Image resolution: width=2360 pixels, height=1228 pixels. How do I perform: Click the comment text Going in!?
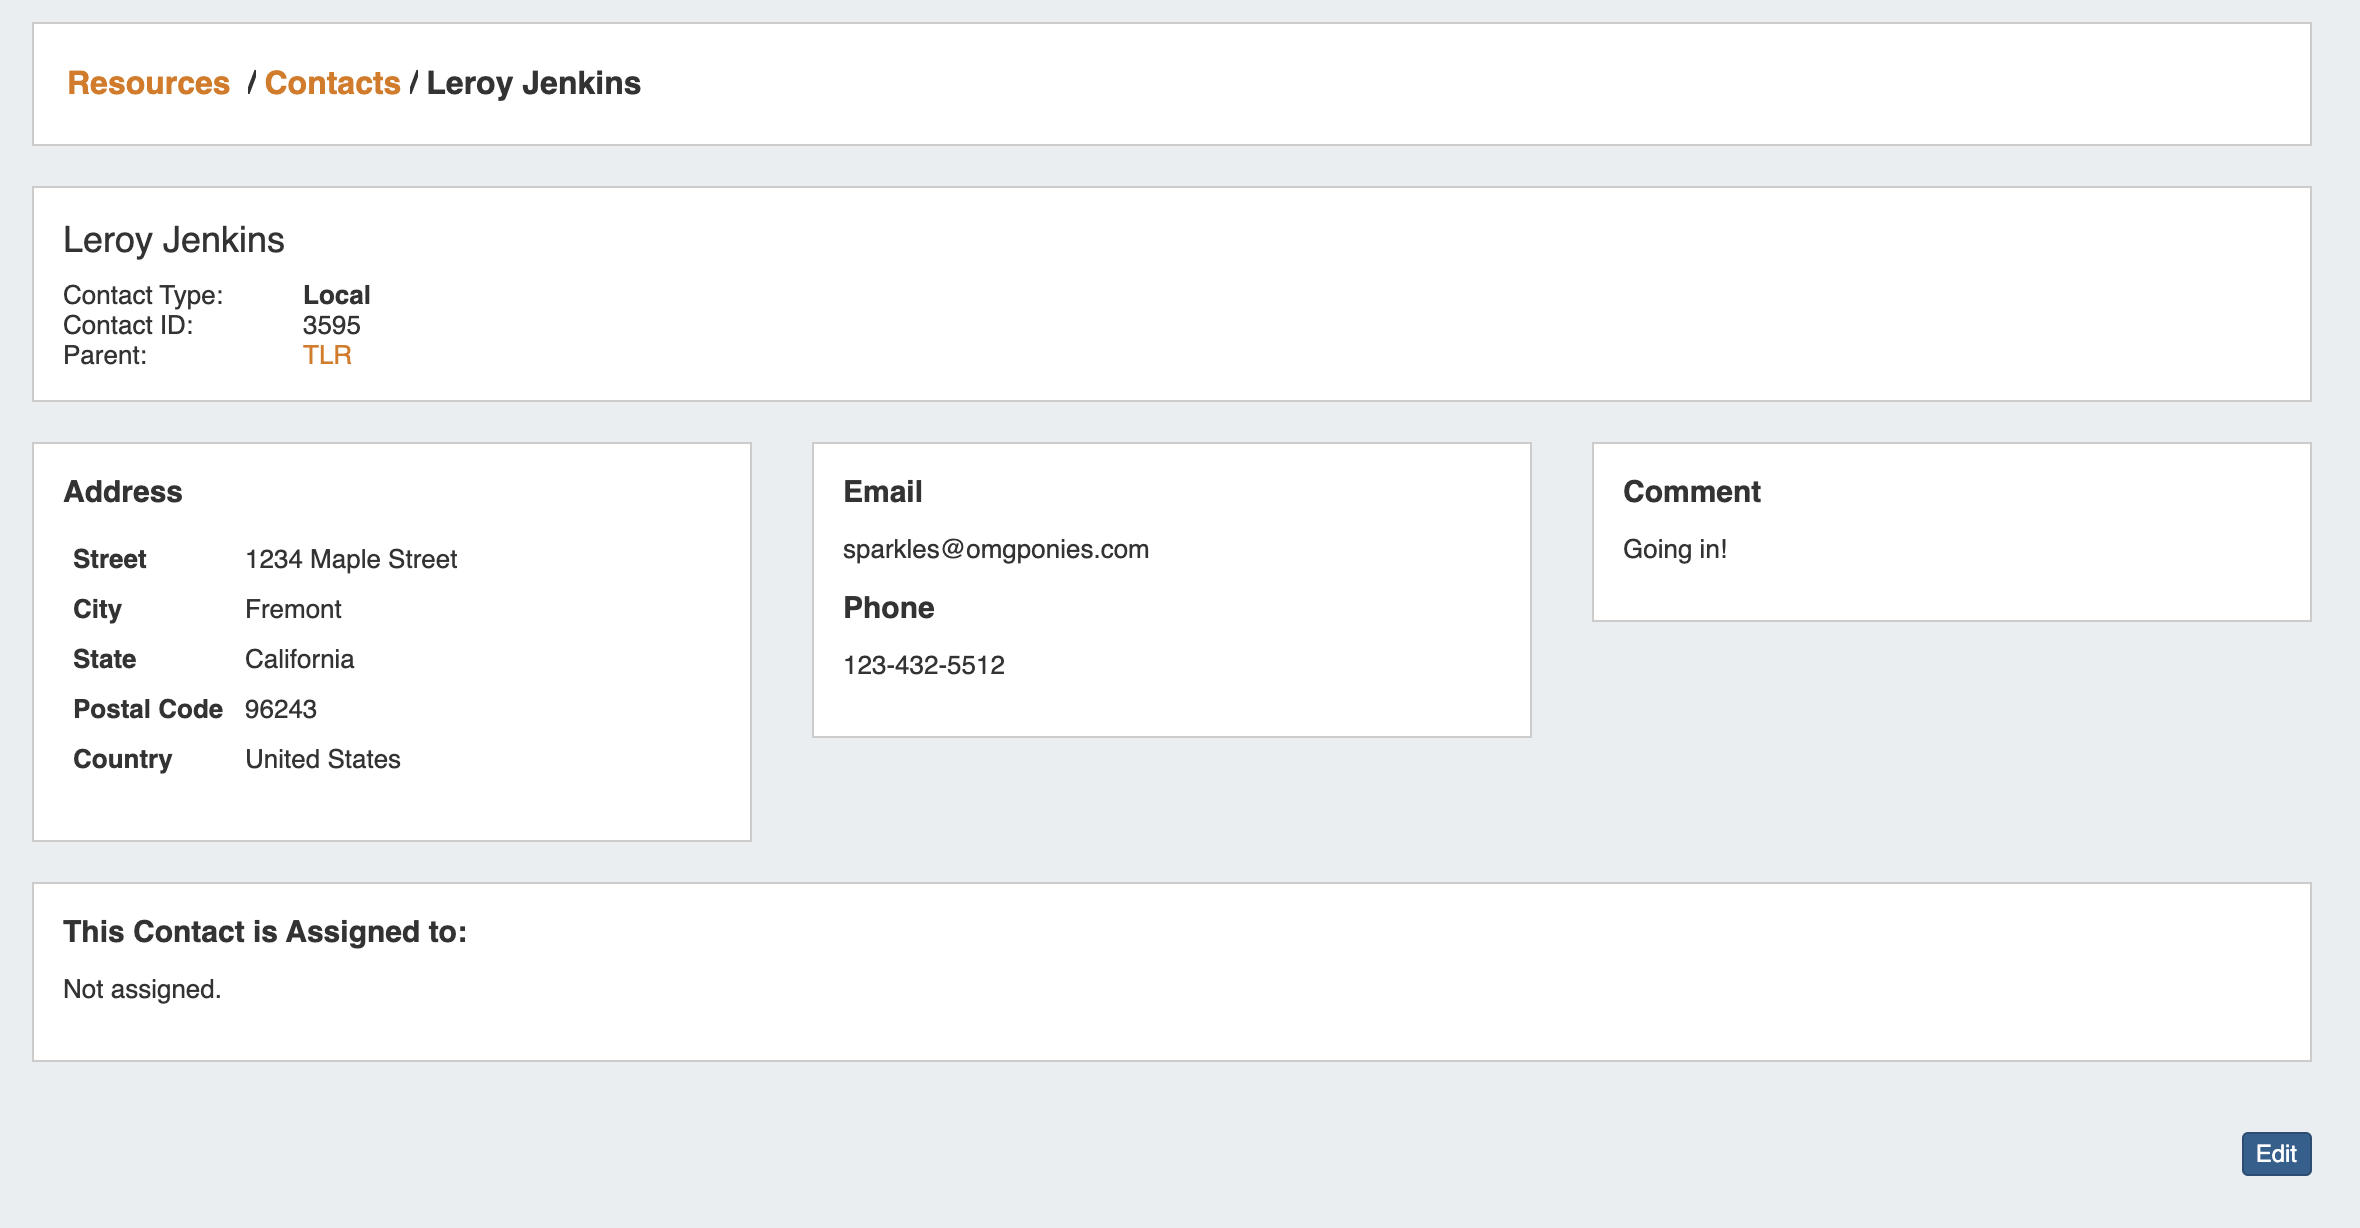click(x=1674, y=549)
